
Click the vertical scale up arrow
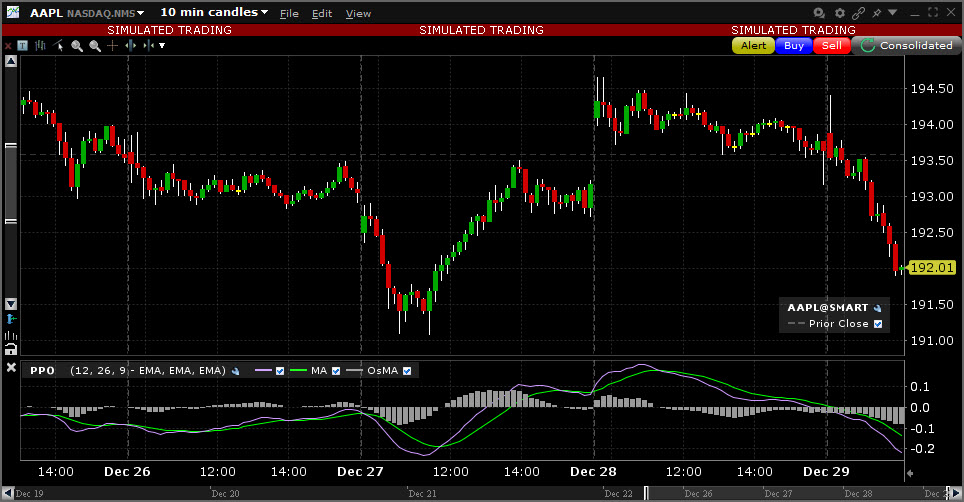coord(10,61)
